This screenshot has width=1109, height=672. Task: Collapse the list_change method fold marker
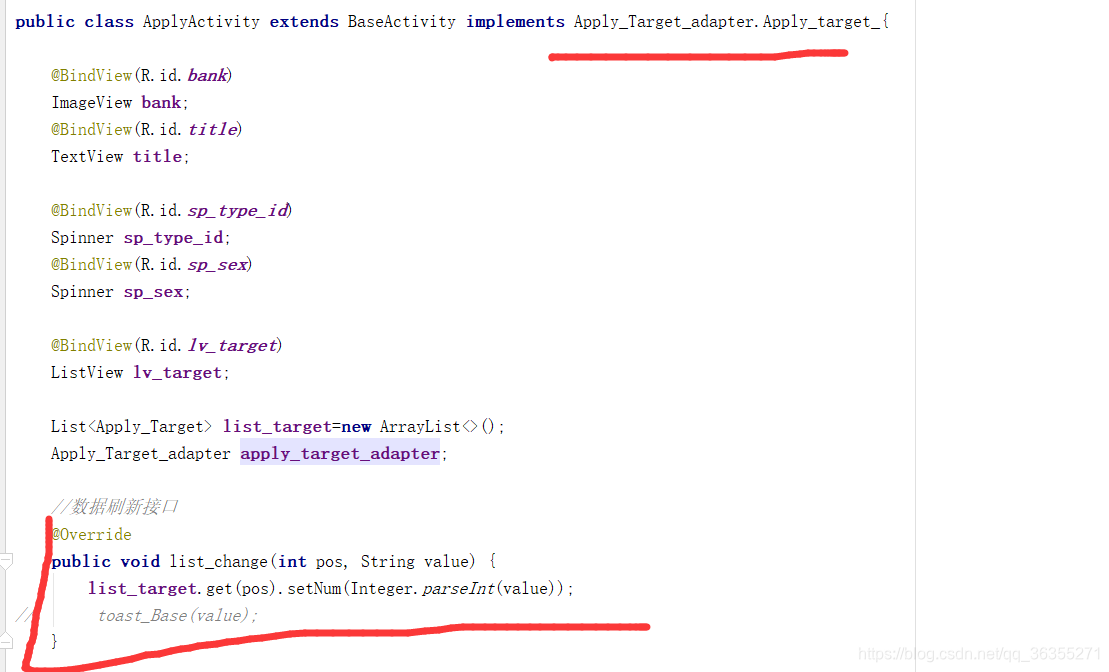click(6, 562)
